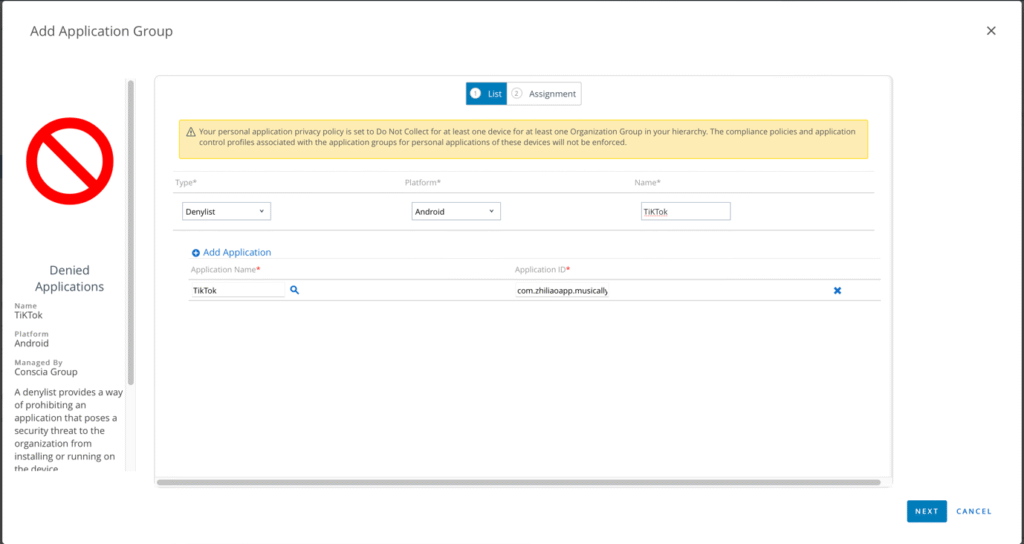Click the Application Name field TikTok
The height and width of the screenshot is (544, 1024).
[x=237, y=291]
